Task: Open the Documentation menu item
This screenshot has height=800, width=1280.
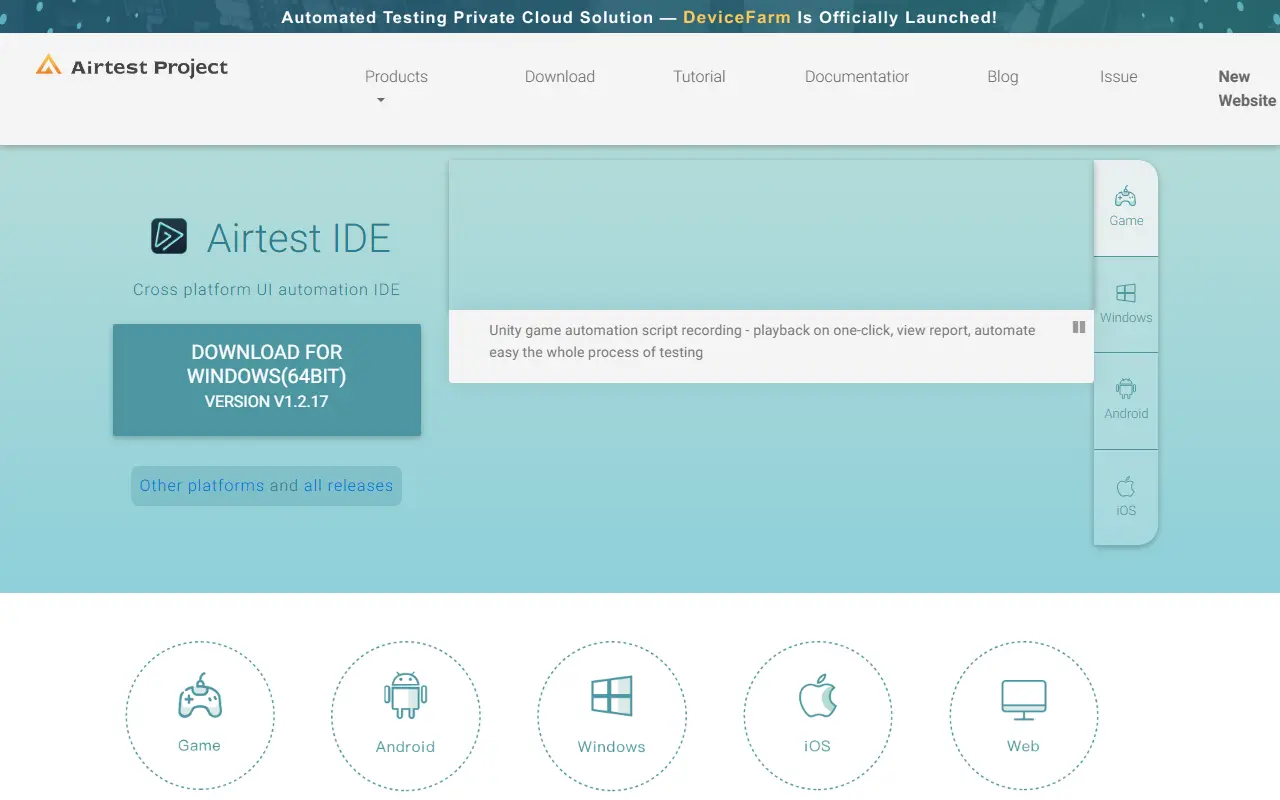Action: pyautogui.click(x=857, y=77)
